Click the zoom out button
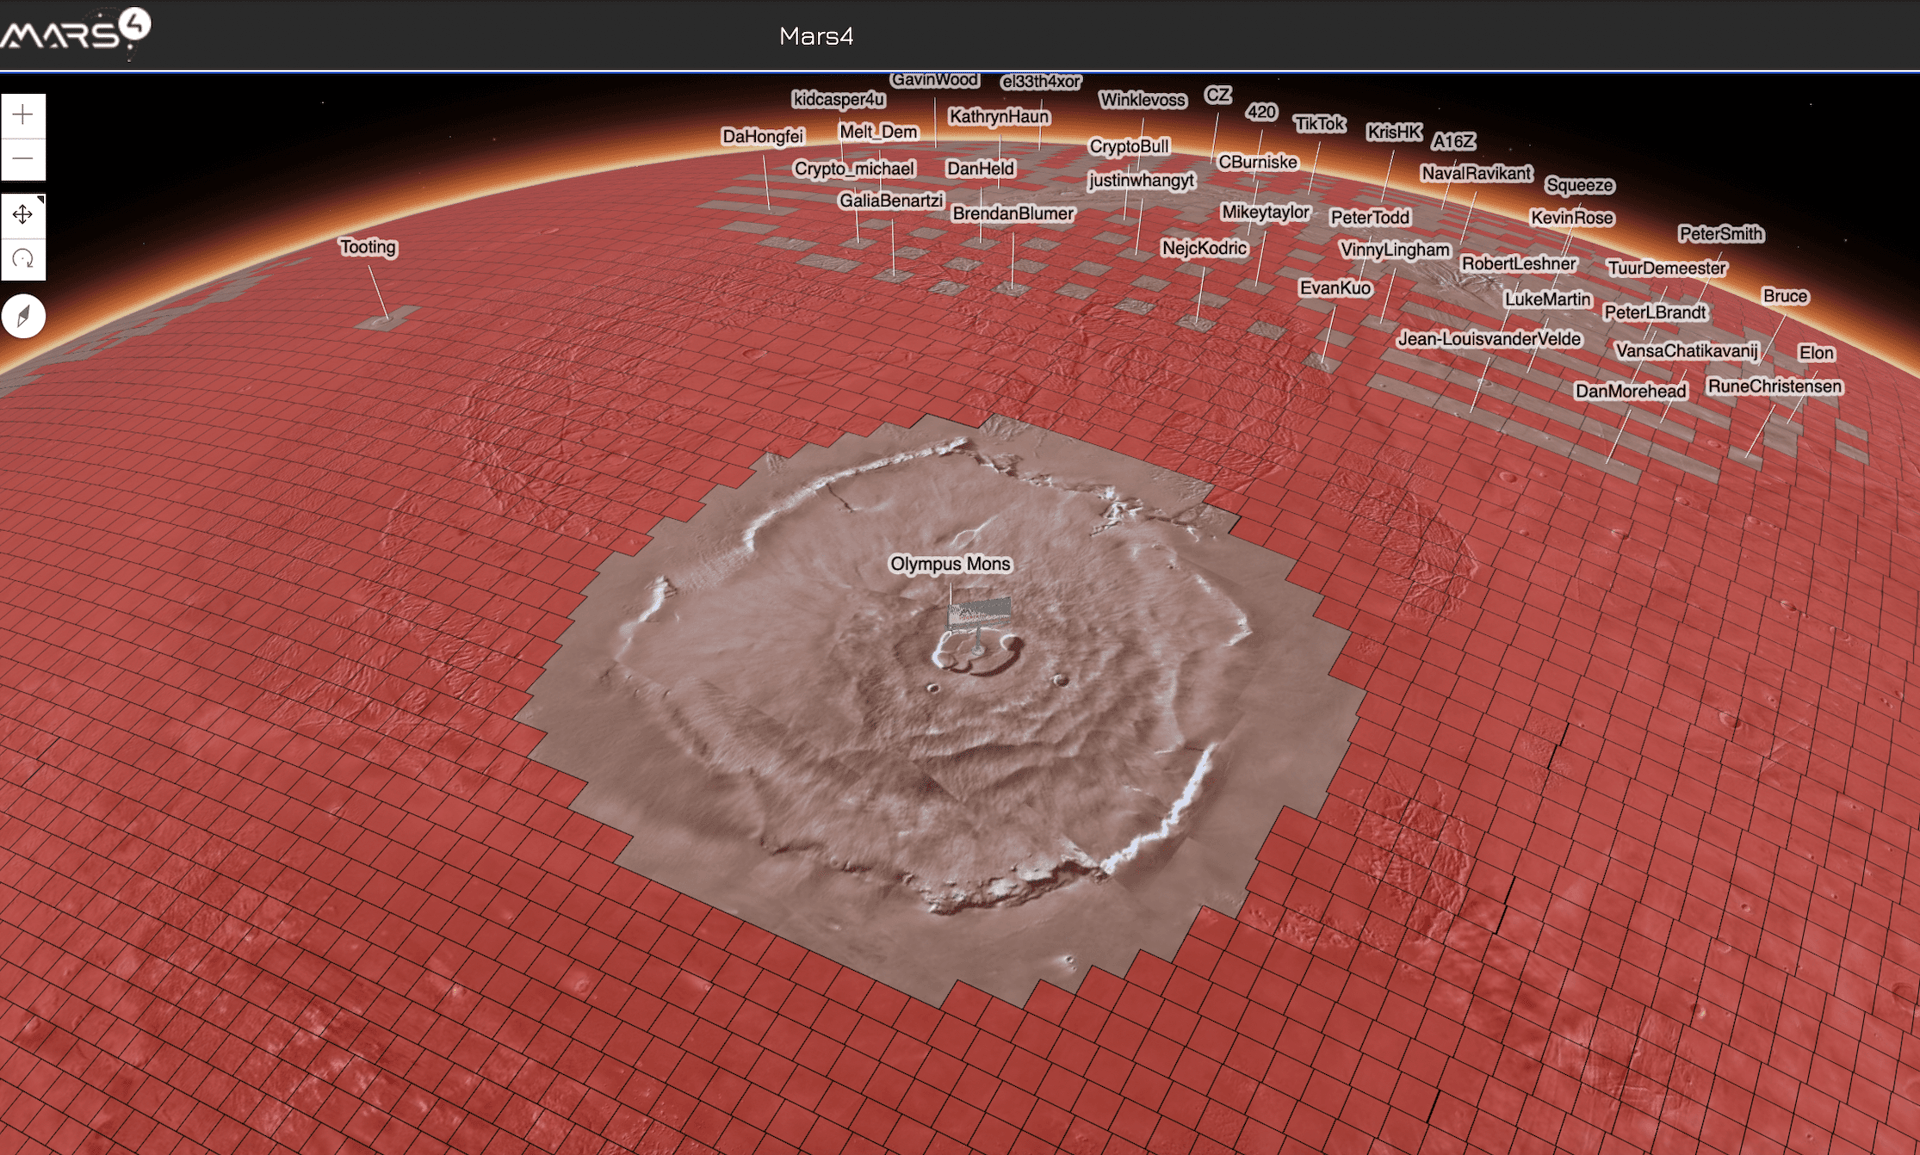 tap(23, 158)
